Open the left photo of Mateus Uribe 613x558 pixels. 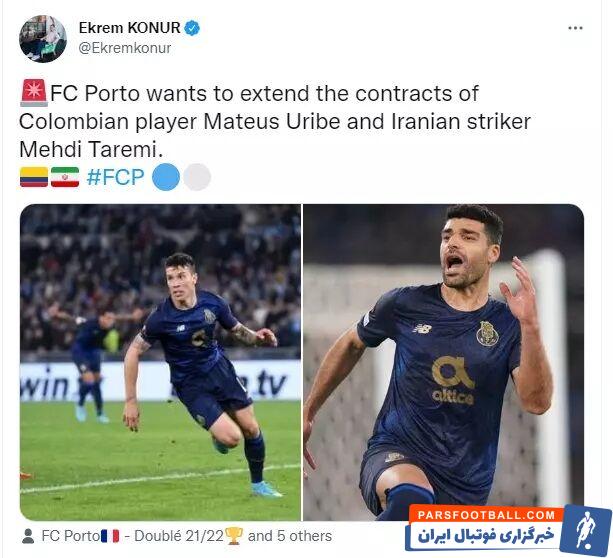tap(160, 362)
